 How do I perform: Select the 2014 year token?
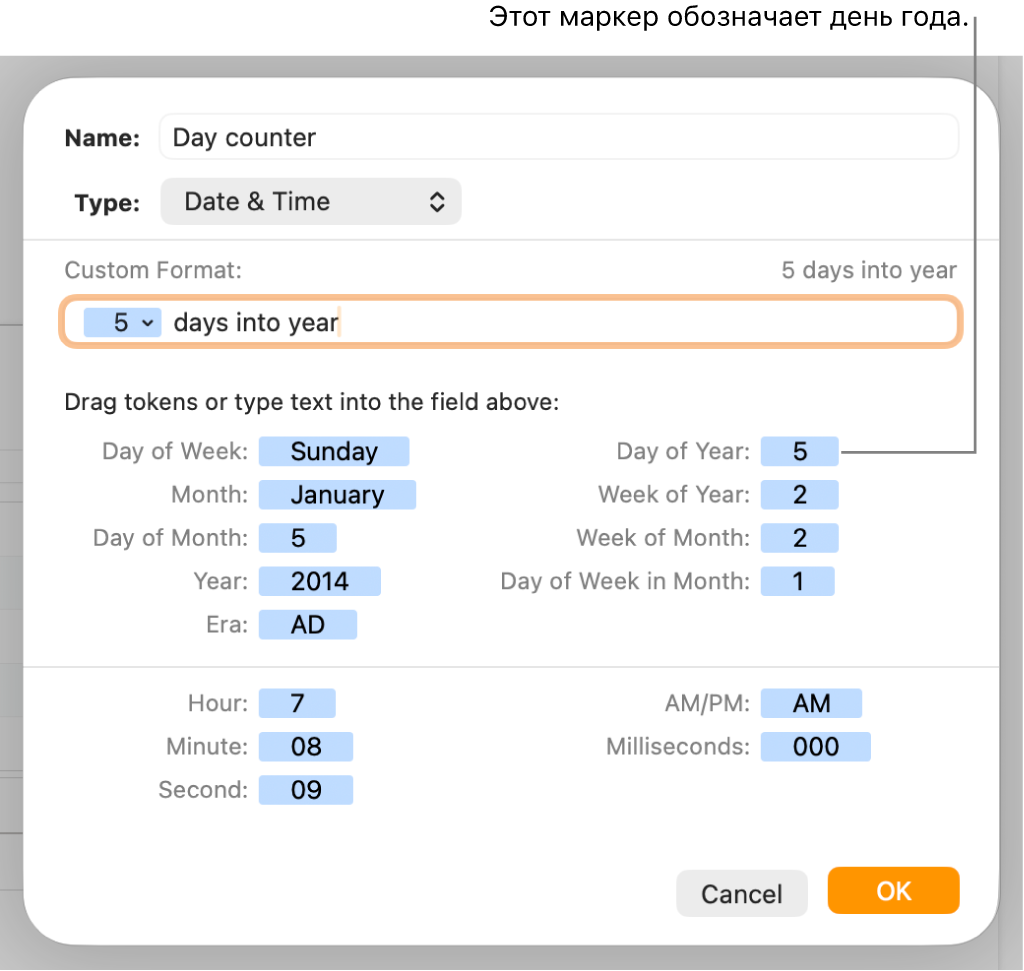320,581
